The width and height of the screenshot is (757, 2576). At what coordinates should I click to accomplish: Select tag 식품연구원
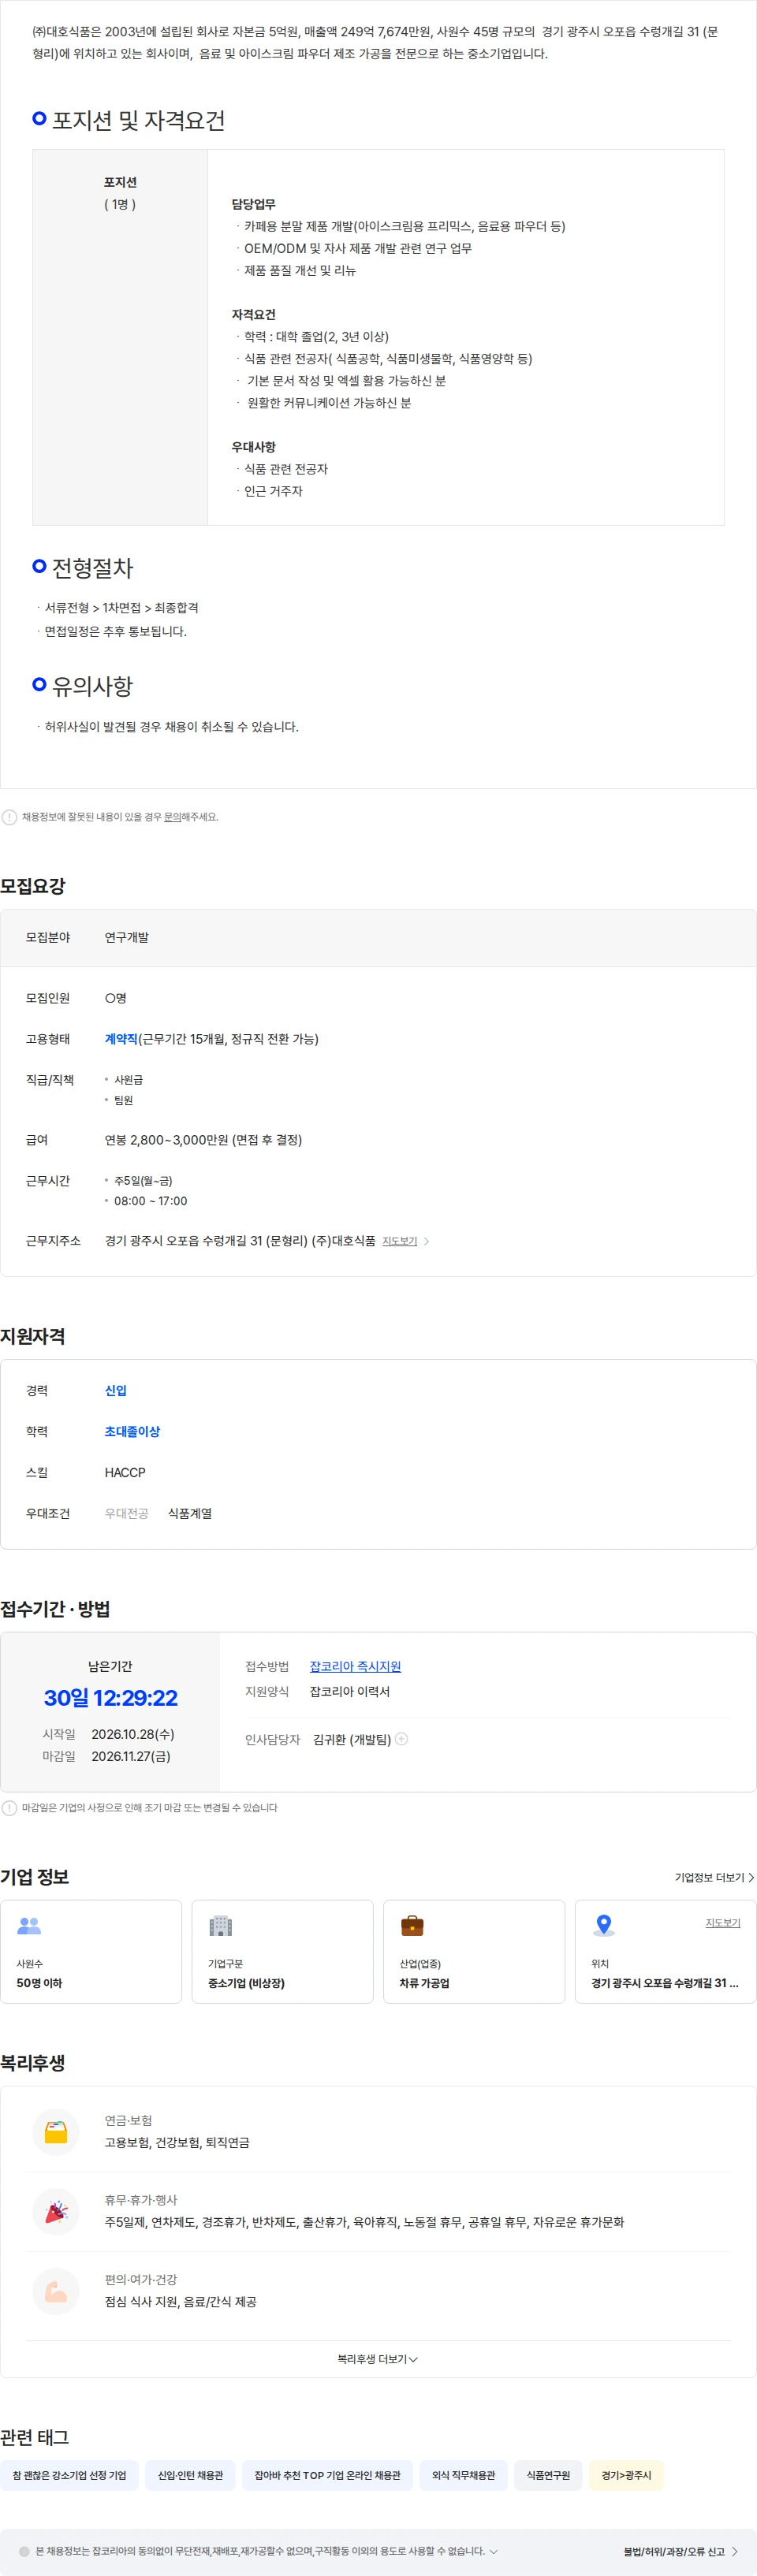pyautogui.click(x=548, y=2475)
